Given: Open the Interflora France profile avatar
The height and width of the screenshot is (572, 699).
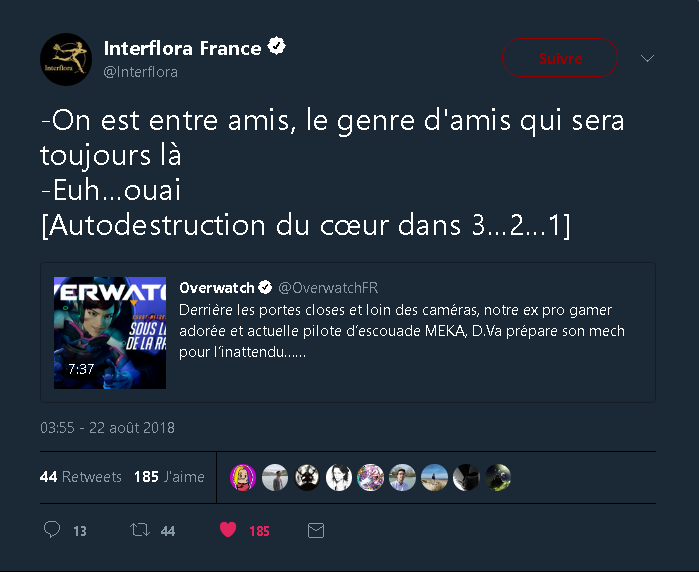Looking at the screenshot, I should pyautogui.click(x=66, y=59).
